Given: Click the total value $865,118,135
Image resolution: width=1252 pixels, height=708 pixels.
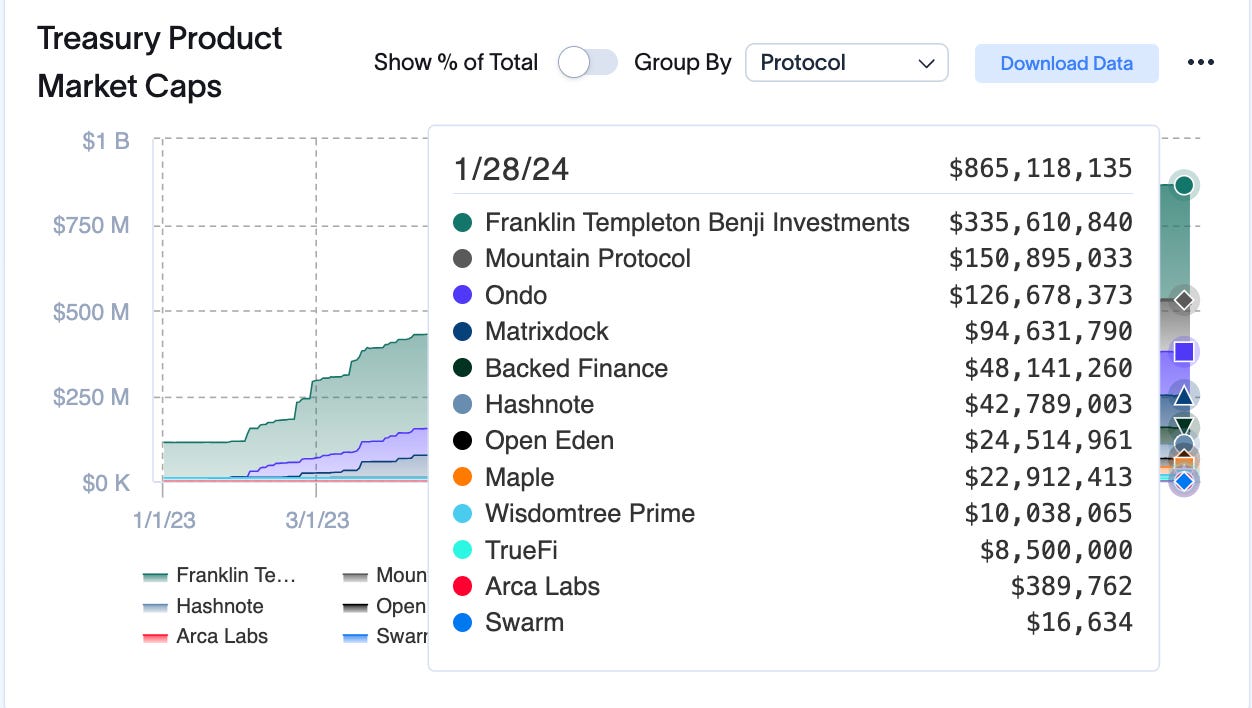Looking at the screenshot, I should tap(1040, 168).
